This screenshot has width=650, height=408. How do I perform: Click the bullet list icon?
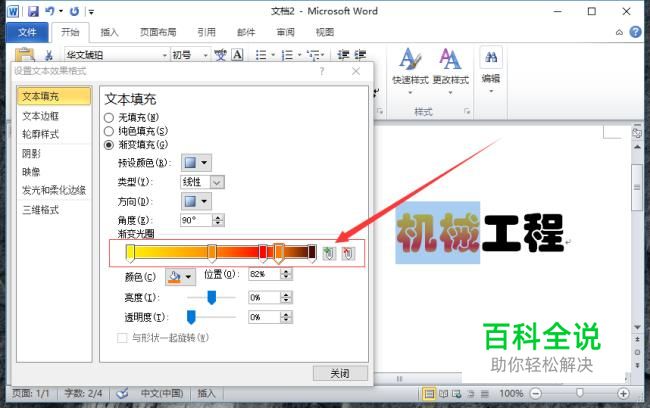point(261,55)
